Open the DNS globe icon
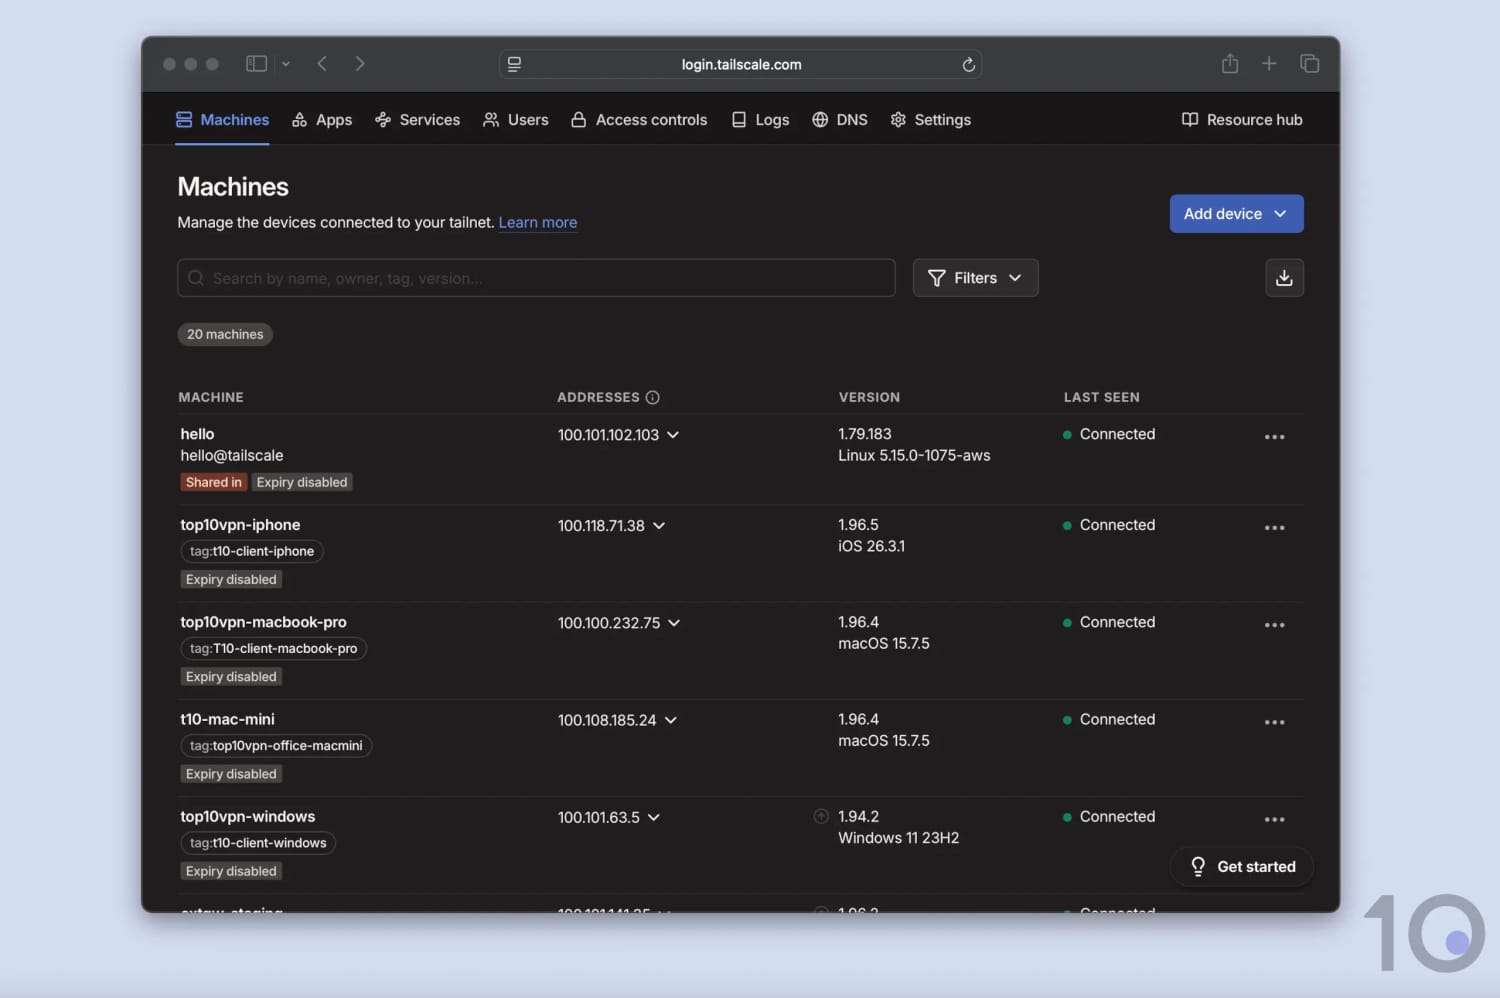The image size is (1500, 998). tap(821, 119)
